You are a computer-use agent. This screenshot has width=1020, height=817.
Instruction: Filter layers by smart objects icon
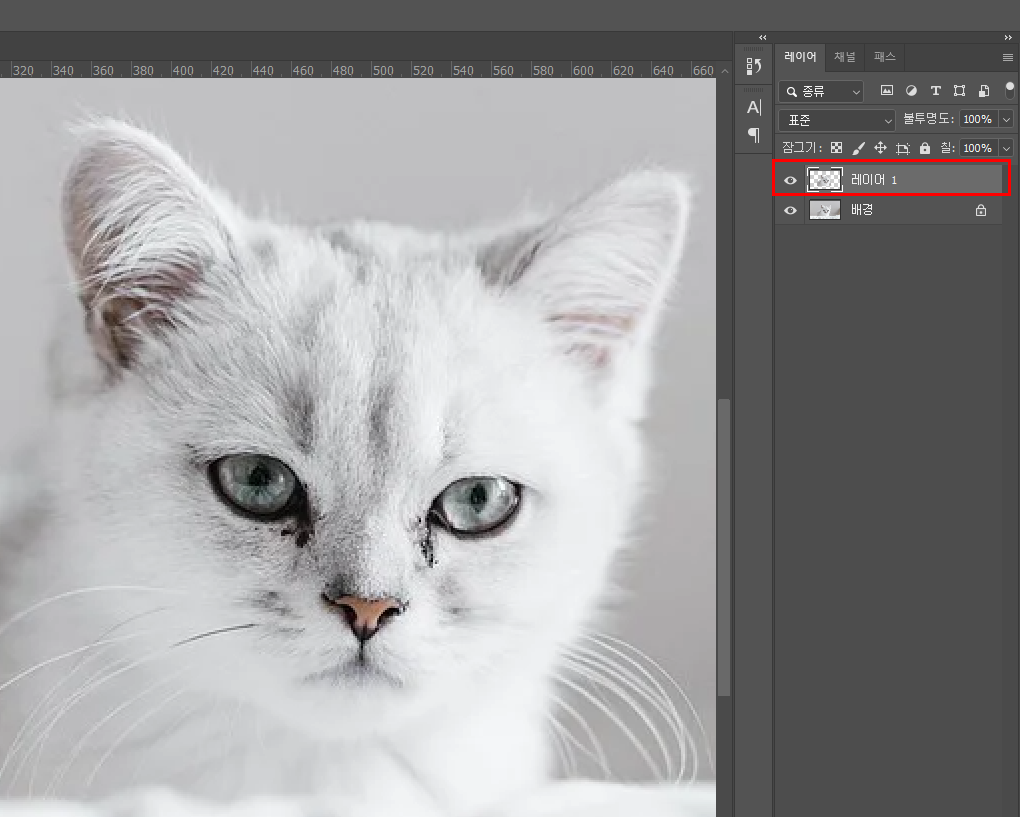pyautogui.click(x=984, y=91)
